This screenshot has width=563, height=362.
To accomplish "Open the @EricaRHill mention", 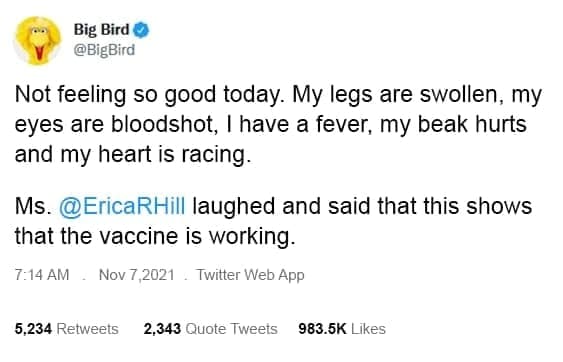I will [122, 206].
